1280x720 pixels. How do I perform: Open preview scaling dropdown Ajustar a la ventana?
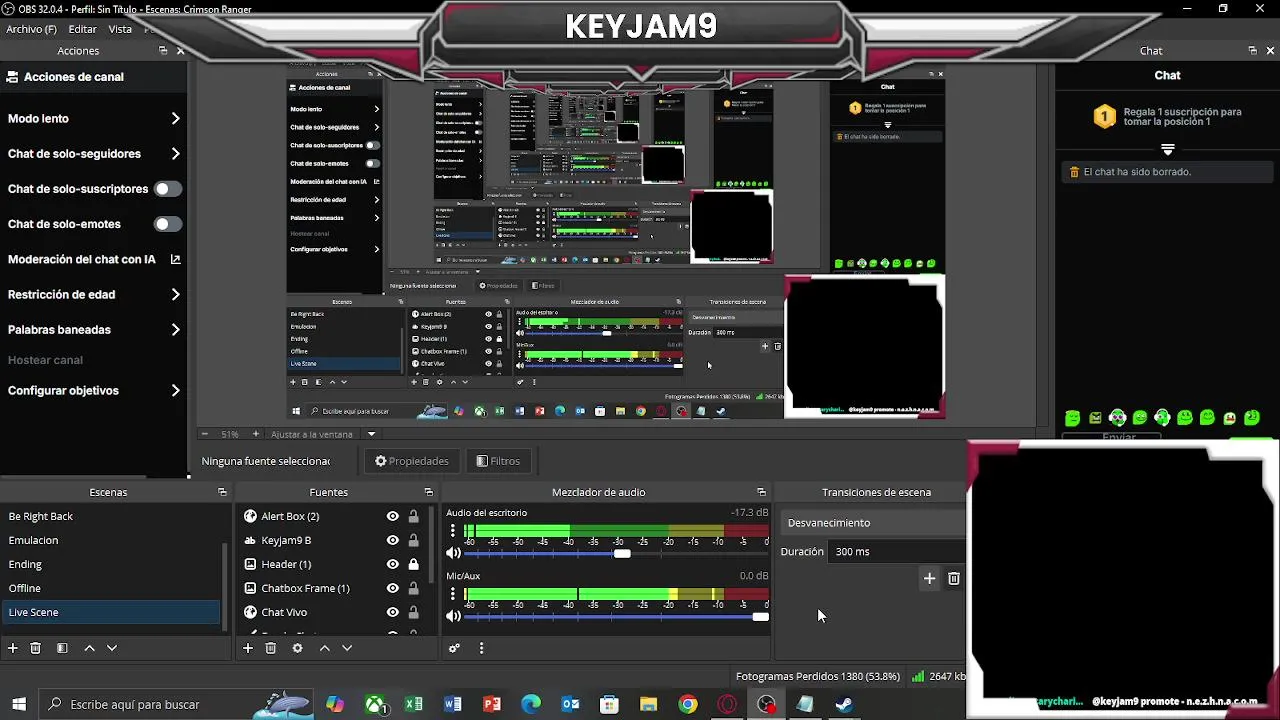click(371, 434)
